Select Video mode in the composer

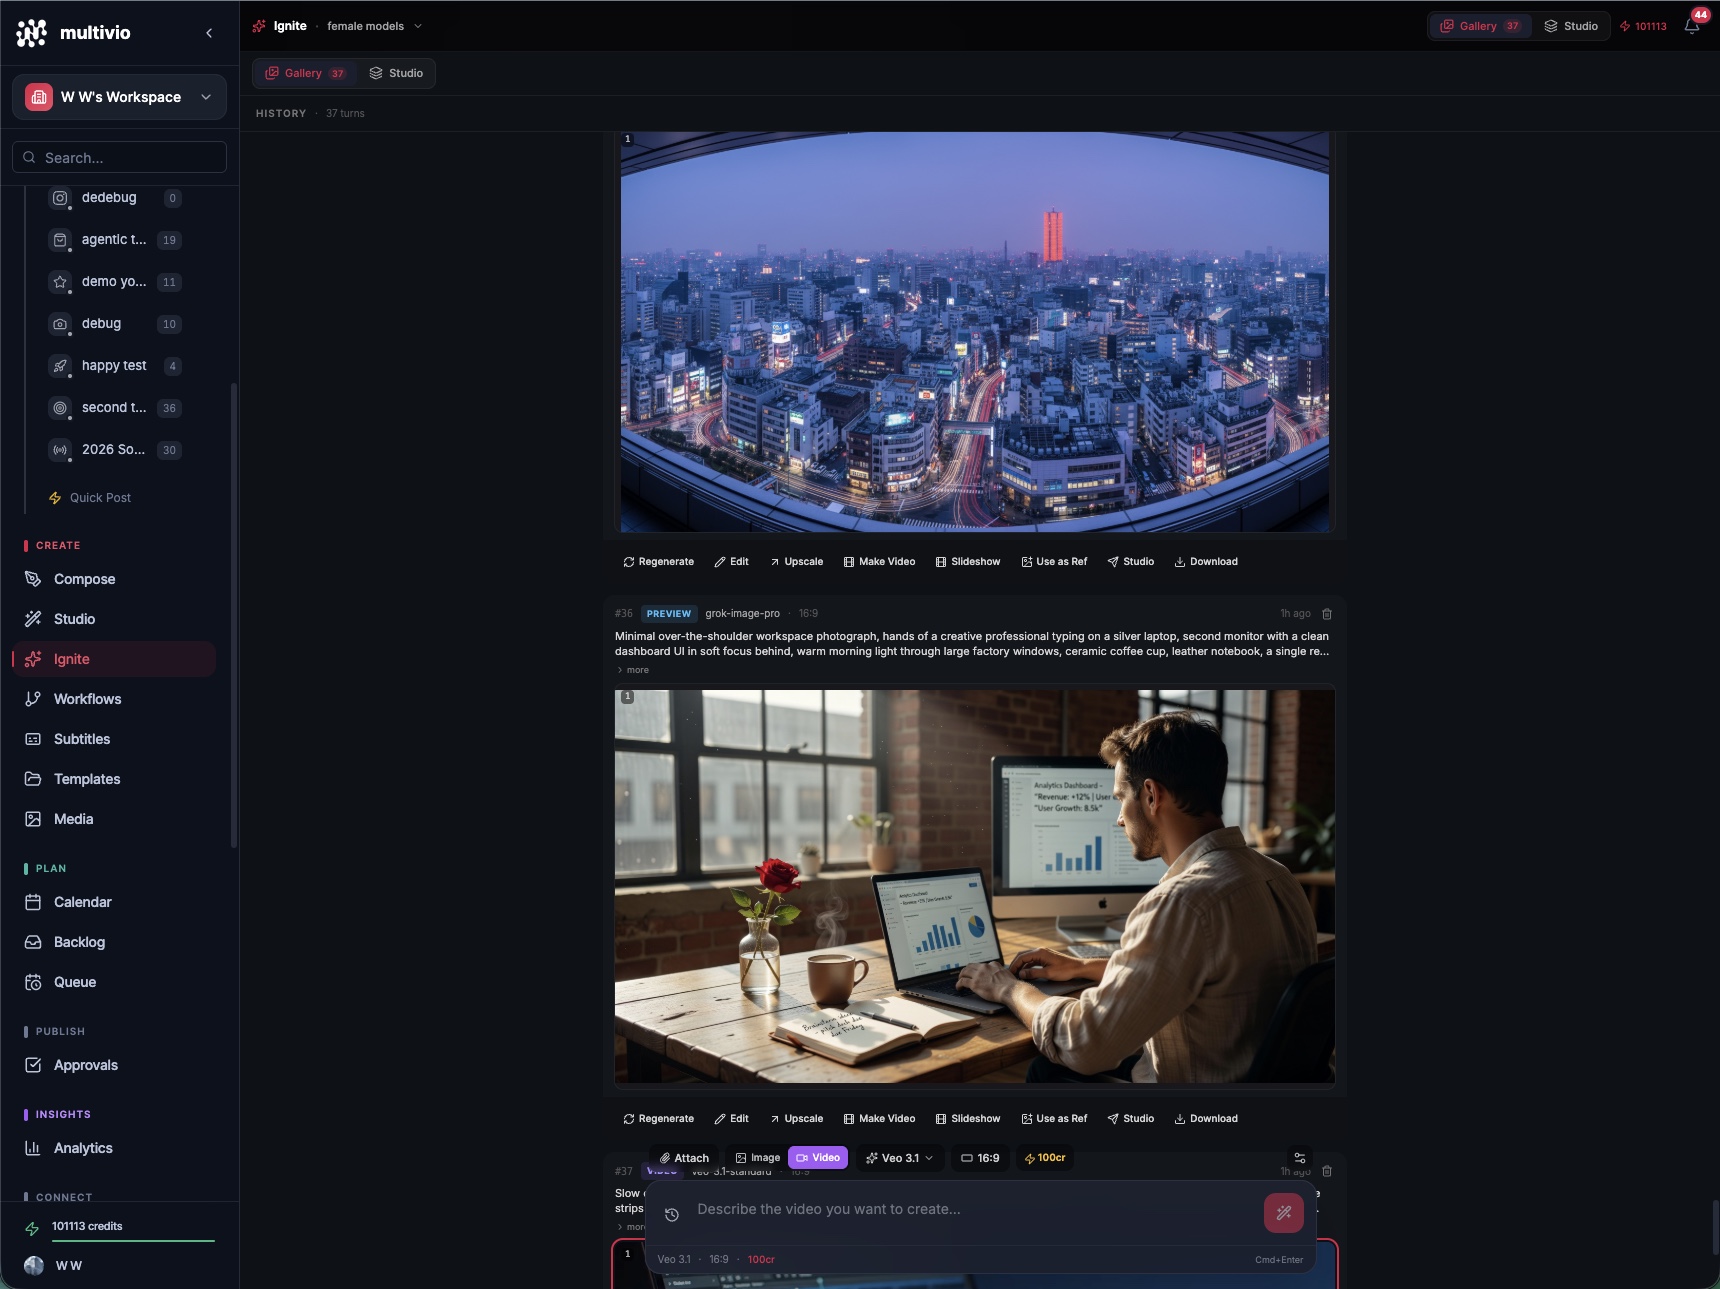tap(818, 1158)
